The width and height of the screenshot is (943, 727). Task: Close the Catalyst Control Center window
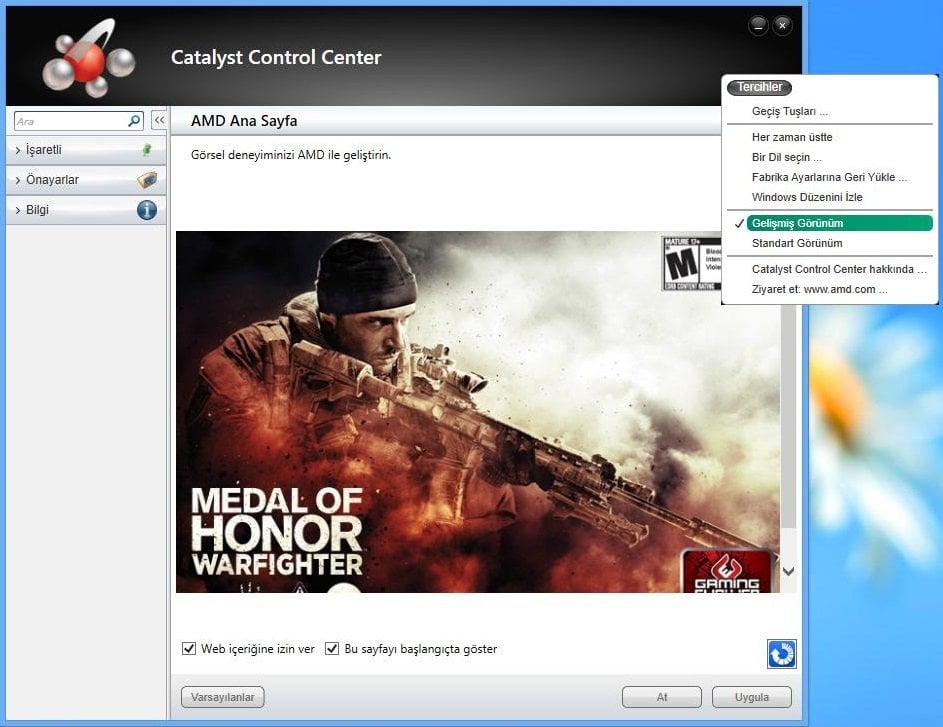[x=782, y=25]
